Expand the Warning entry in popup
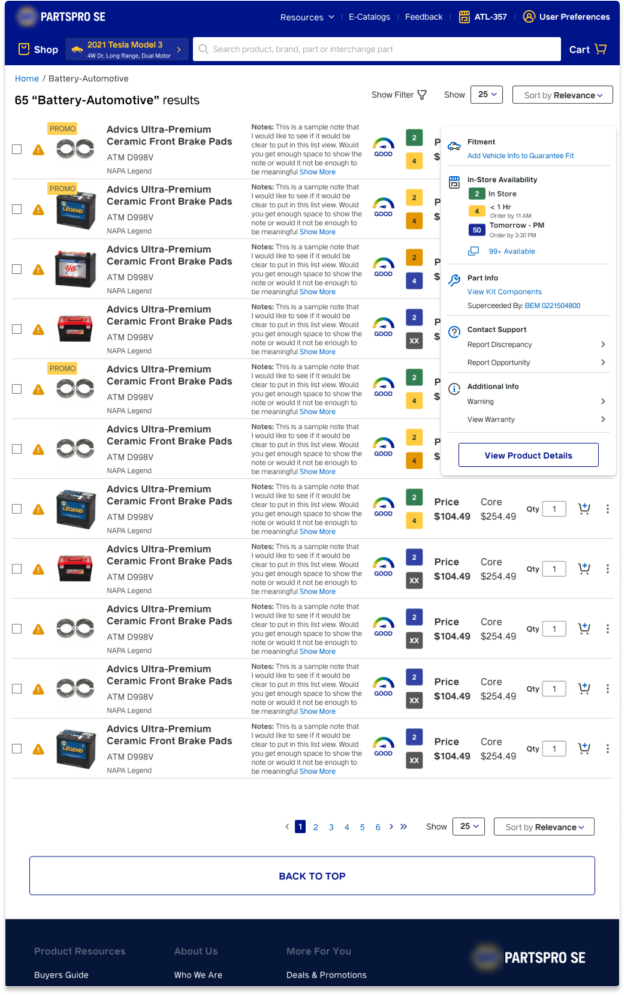Screen dimensions: 624x995 click(x=536, y=401)
